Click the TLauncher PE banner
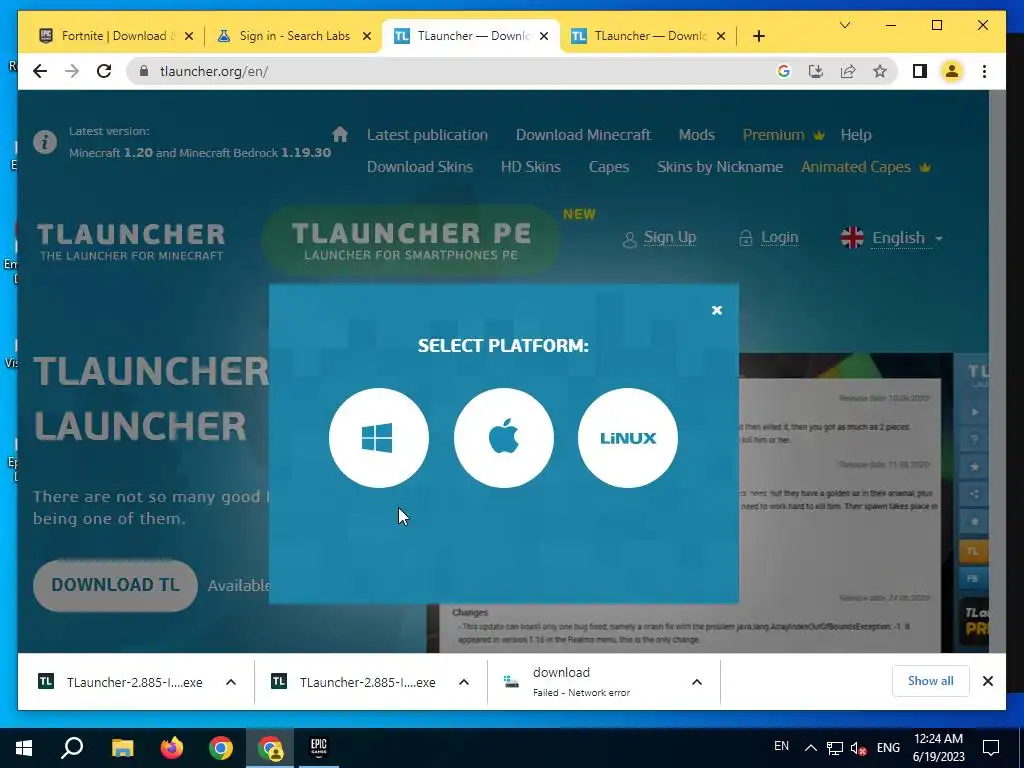Viewport: 1024px width, 768px height. tap(411, 240)
